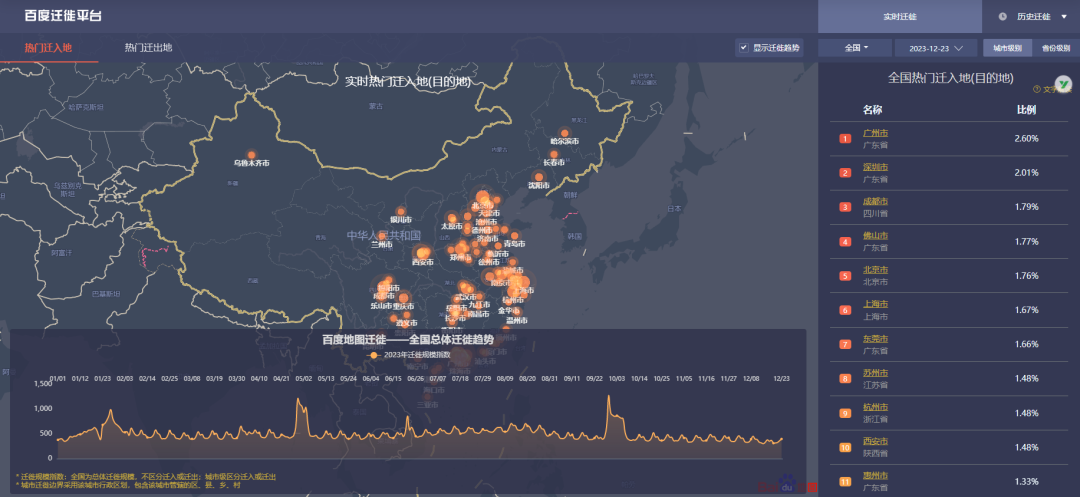Viewport: 1080px width, 497px height.
Task: Click the 01/23 date label on the chart
Action: point(102,378)
